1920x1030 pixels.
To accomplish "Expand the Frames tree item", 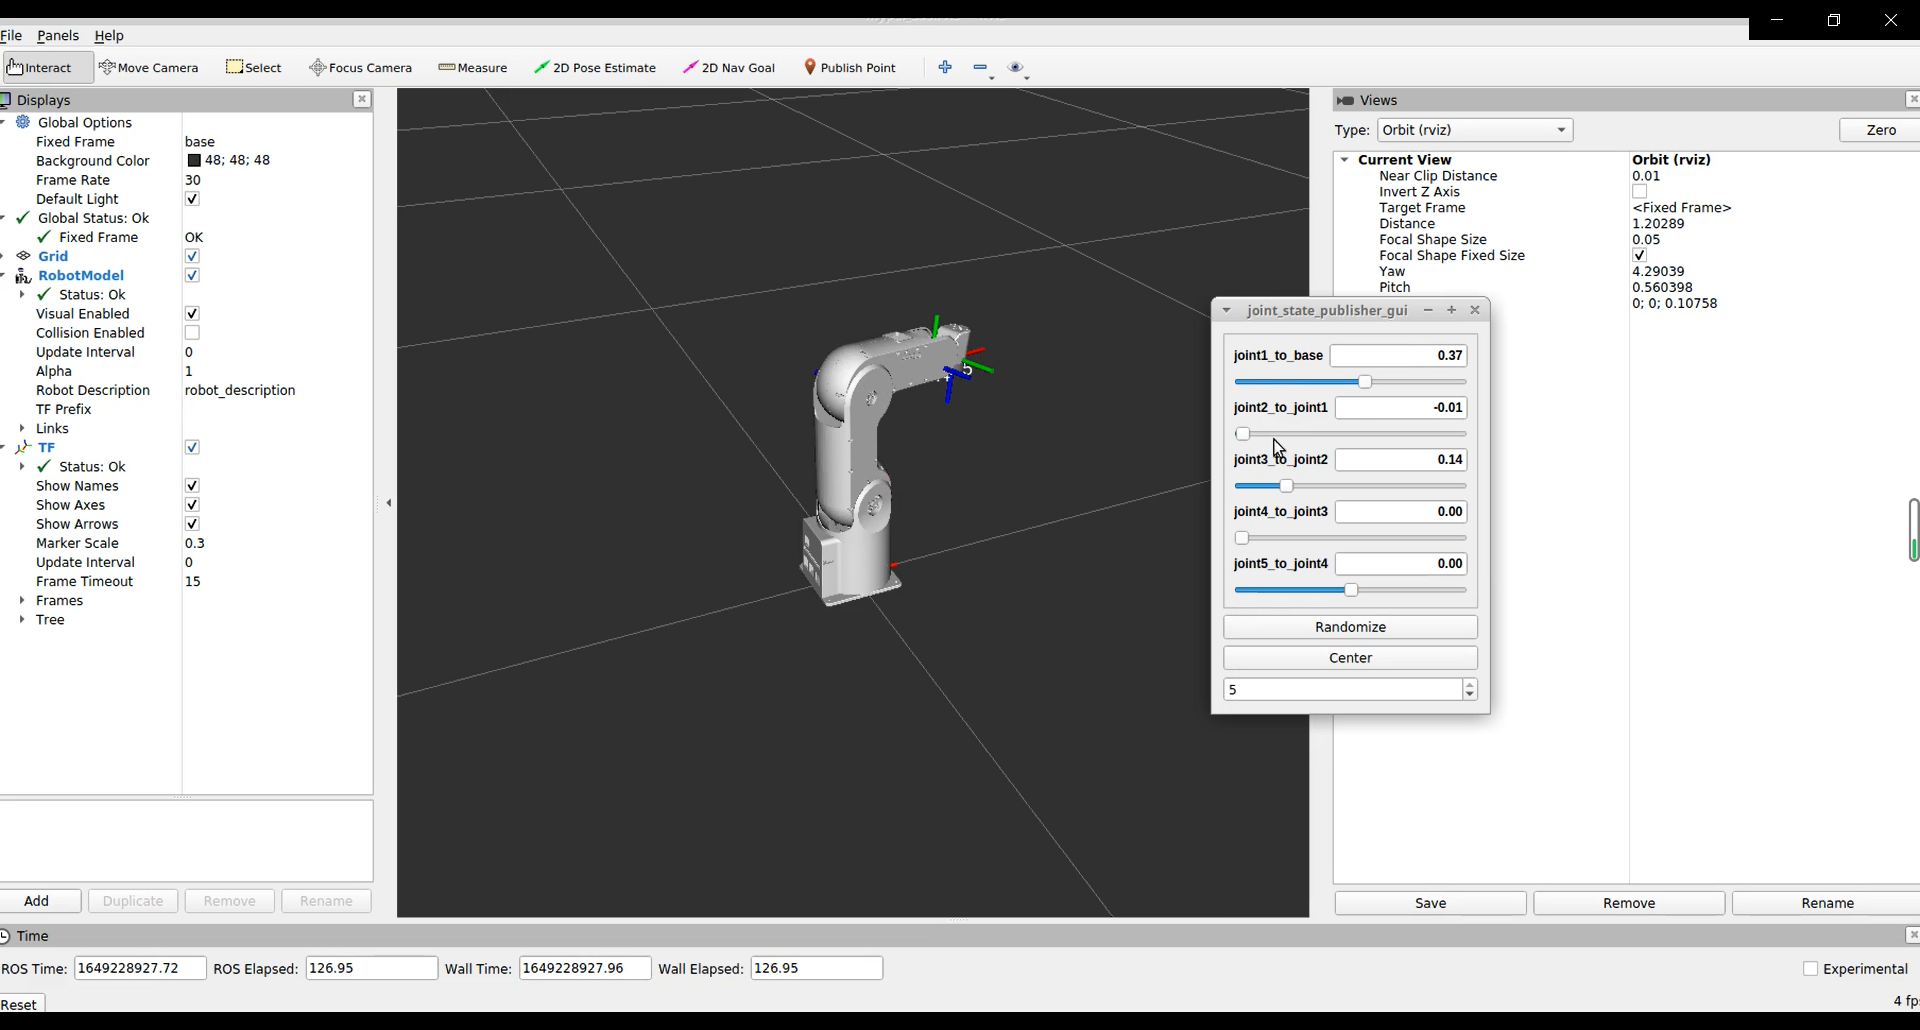I will (22, 601).
